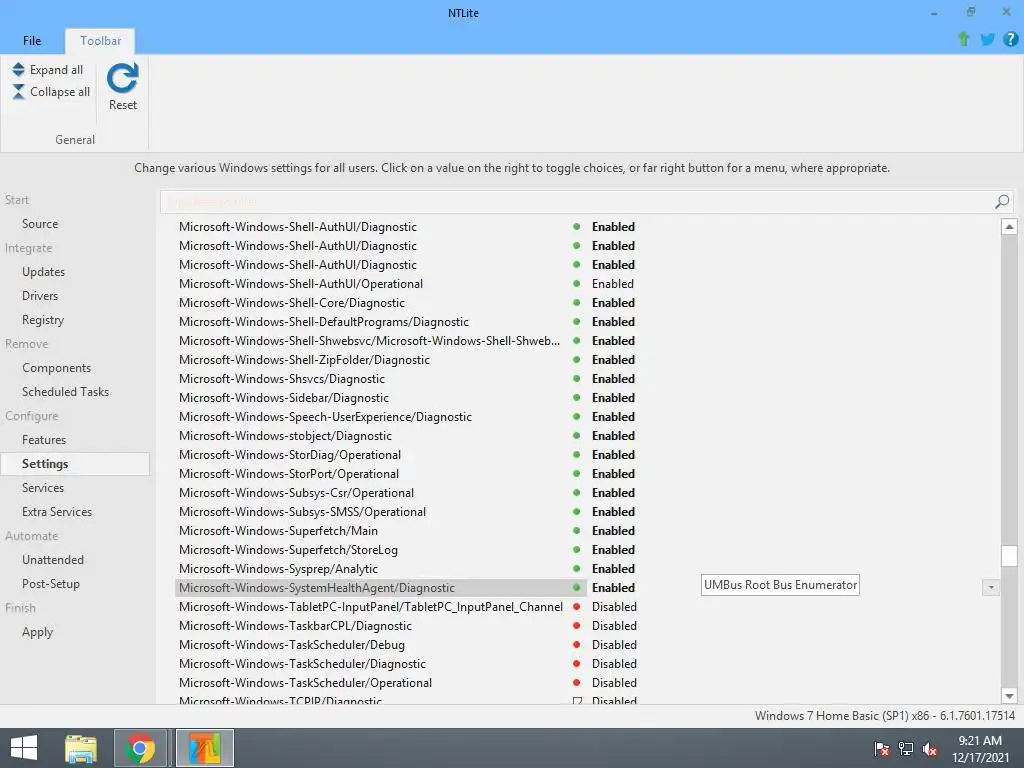Click the Collapse all icon

18,91
